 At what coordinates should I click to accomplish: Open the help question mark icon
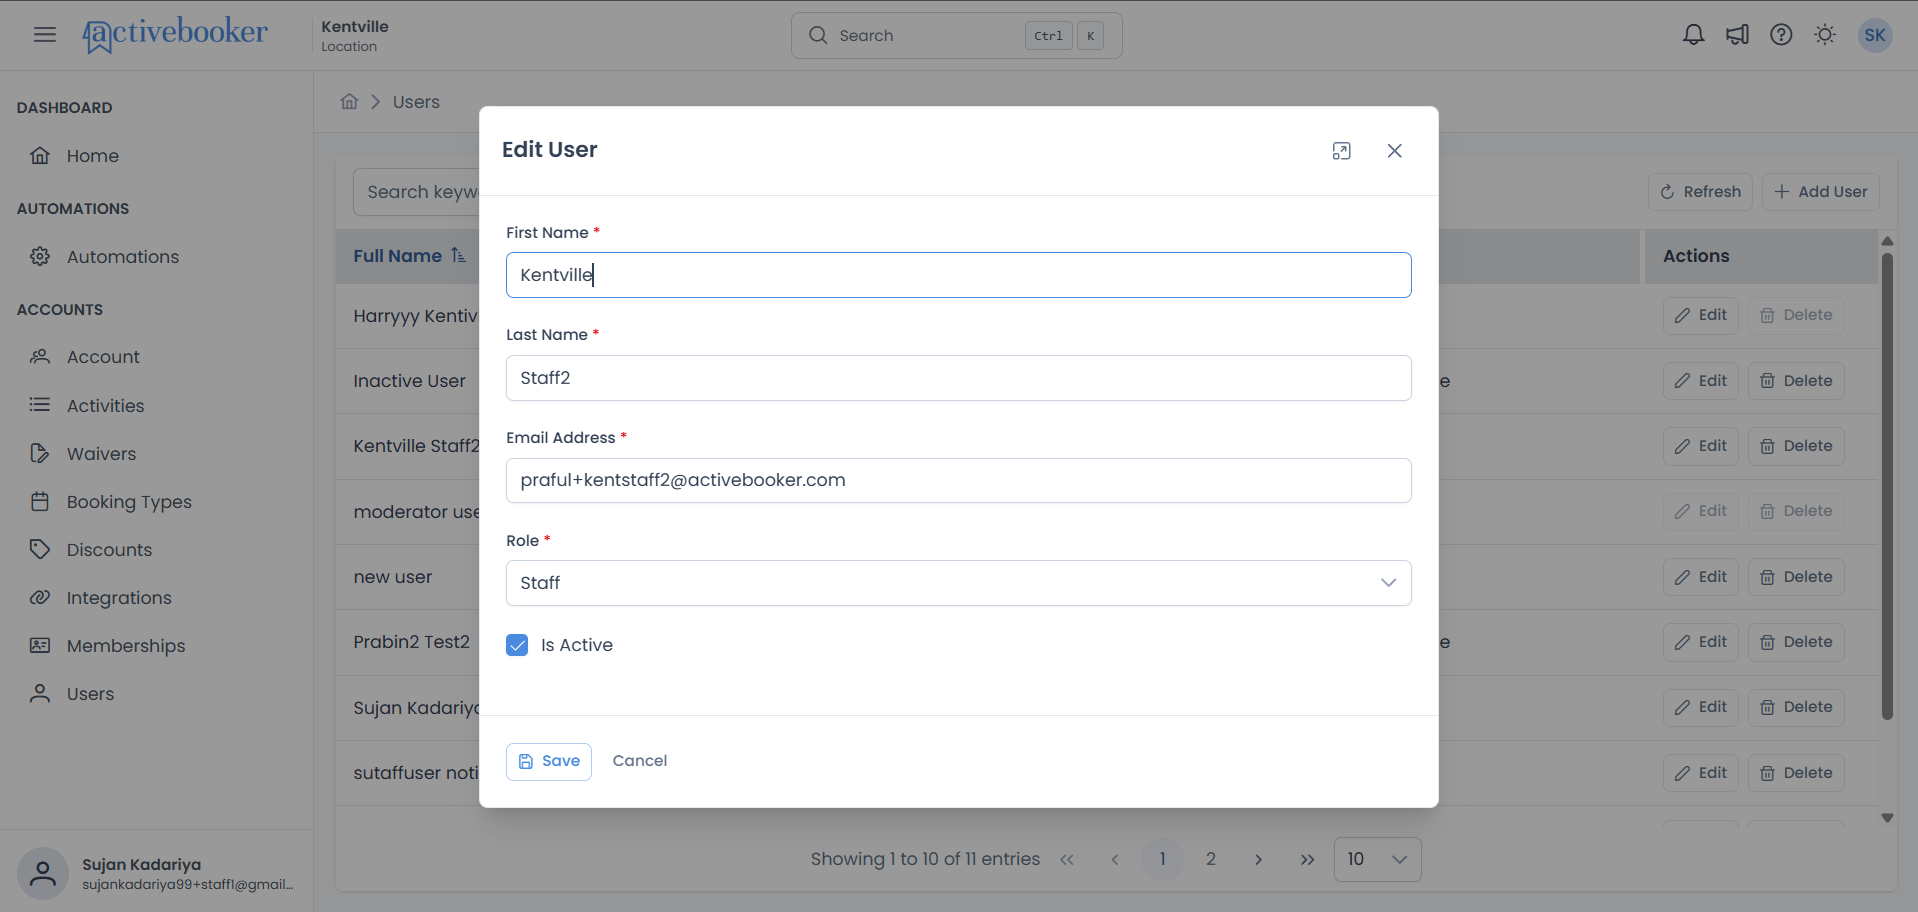pos(1781,35)
